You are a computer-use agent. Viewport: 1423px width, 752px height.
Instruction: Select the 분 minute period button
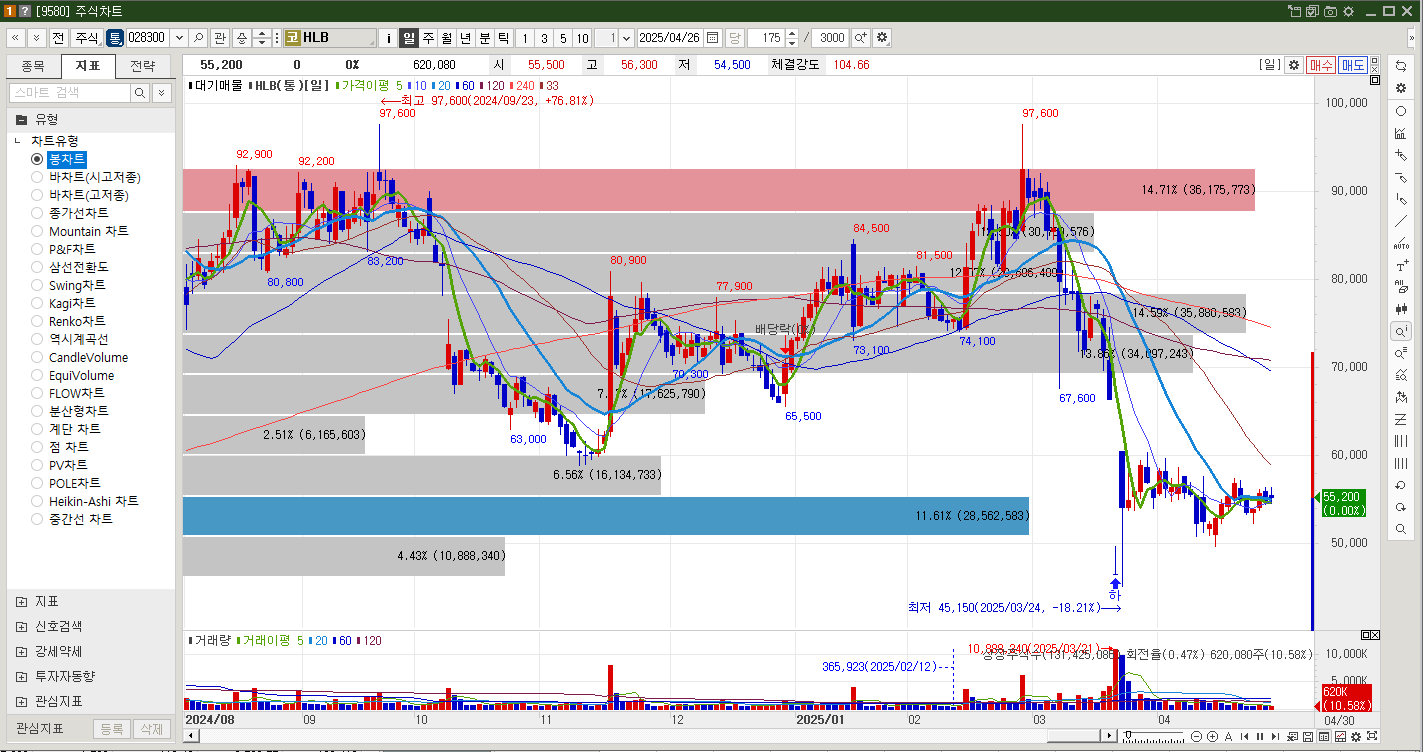pos(485,38)
